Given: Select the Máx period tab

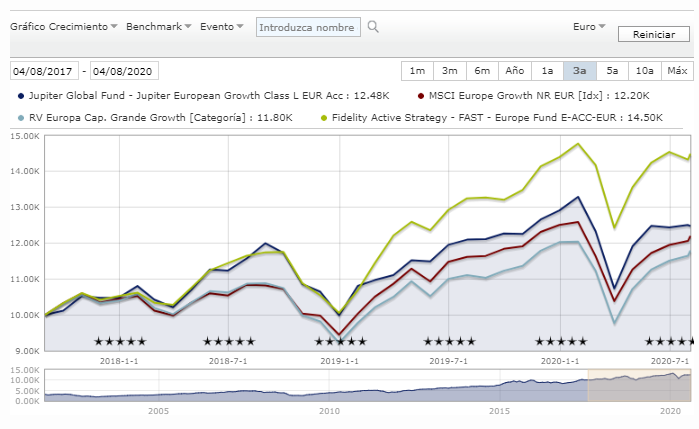Looking at the screenshot, I should (677, 71).
